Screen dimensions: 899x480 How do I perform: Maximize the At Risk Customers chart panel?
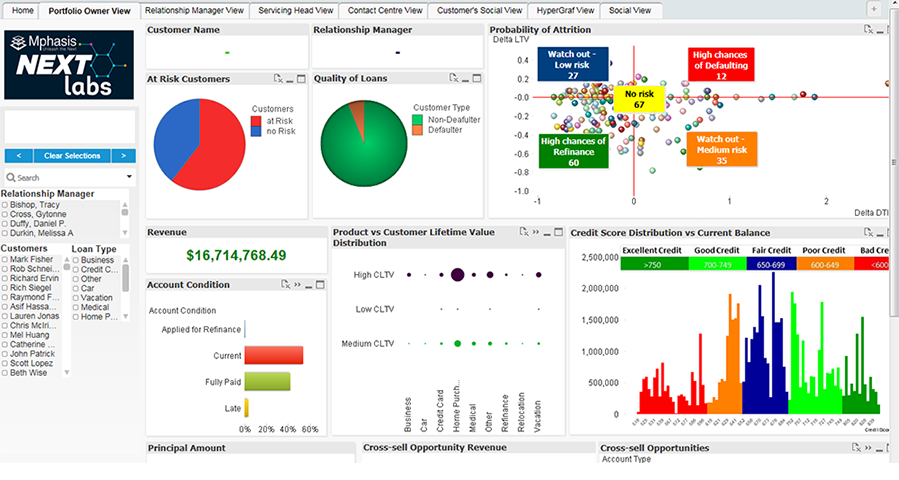coord(302,79)
